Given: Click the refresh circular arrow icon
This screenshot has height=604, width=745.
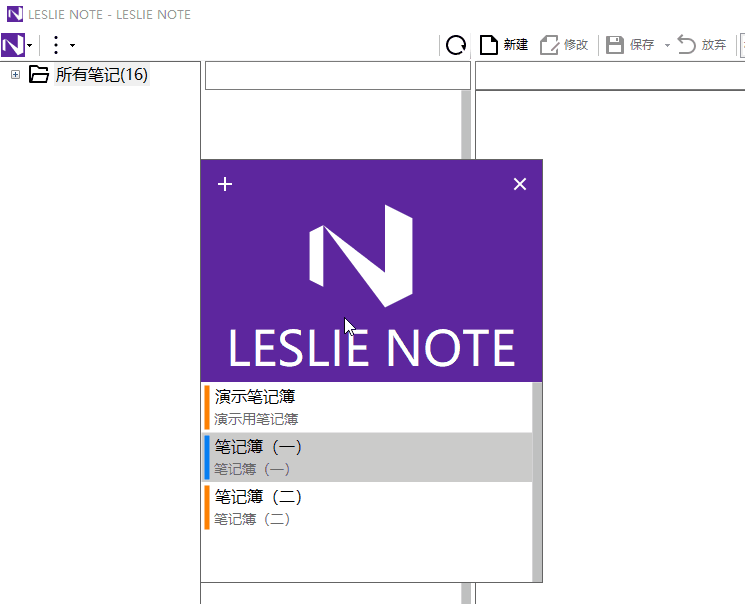Looking at the screenshot, I should [456, 45].
